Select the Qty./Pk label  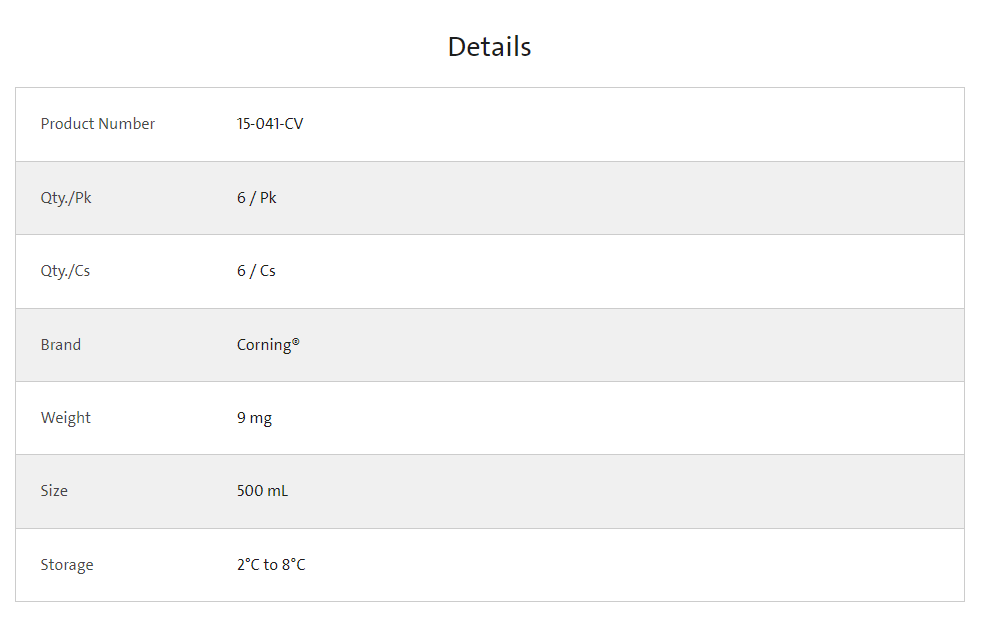pyautogui.click(x=66, y=198)
